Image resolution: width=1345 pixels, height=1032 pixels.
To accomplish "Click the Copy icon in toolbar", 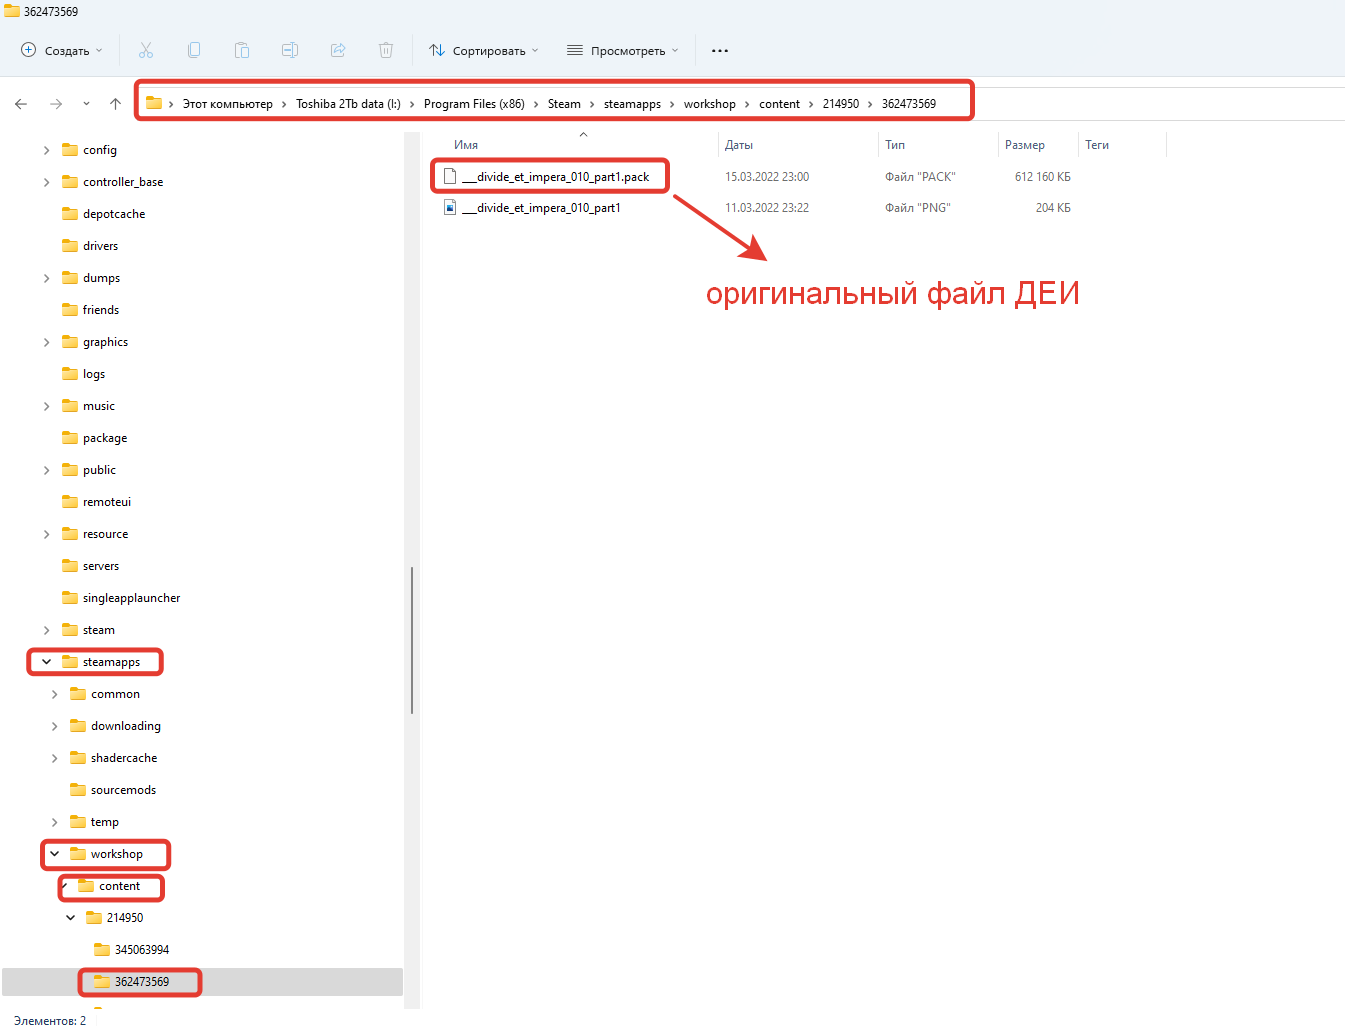I will 194,50.
